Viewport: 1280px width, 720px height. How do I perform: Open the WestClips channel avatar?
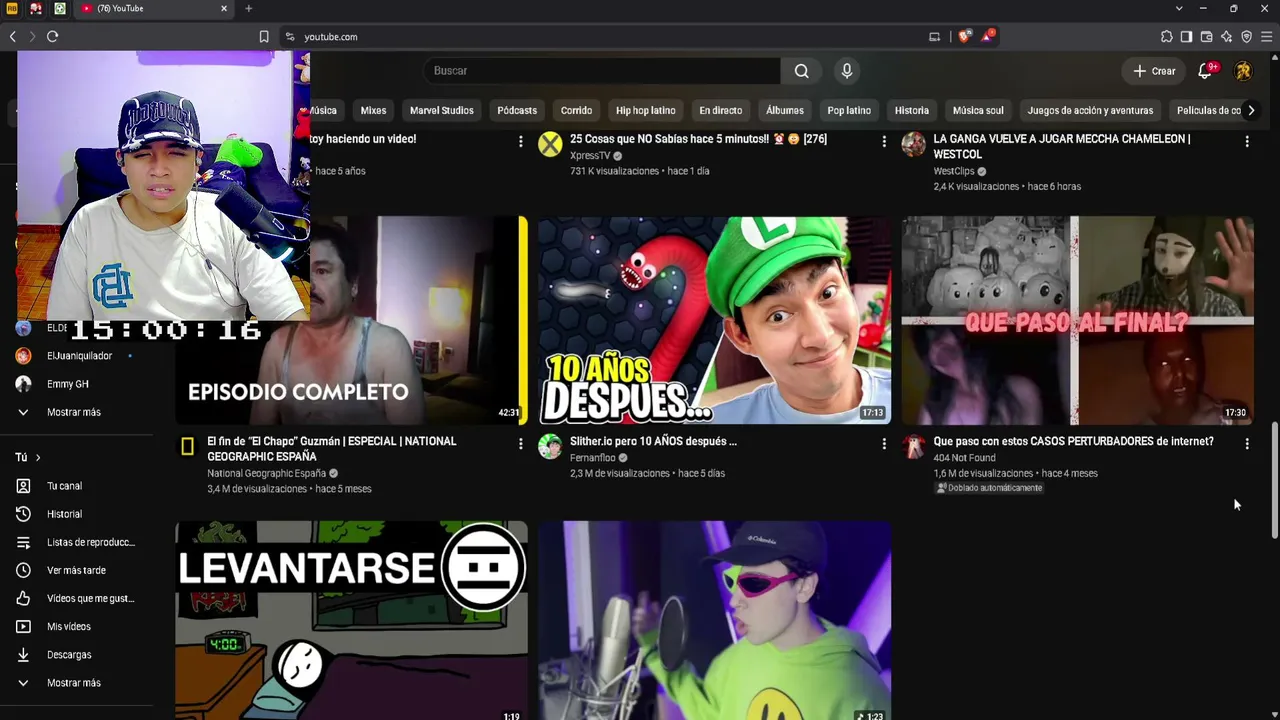(x=914, y=145)
